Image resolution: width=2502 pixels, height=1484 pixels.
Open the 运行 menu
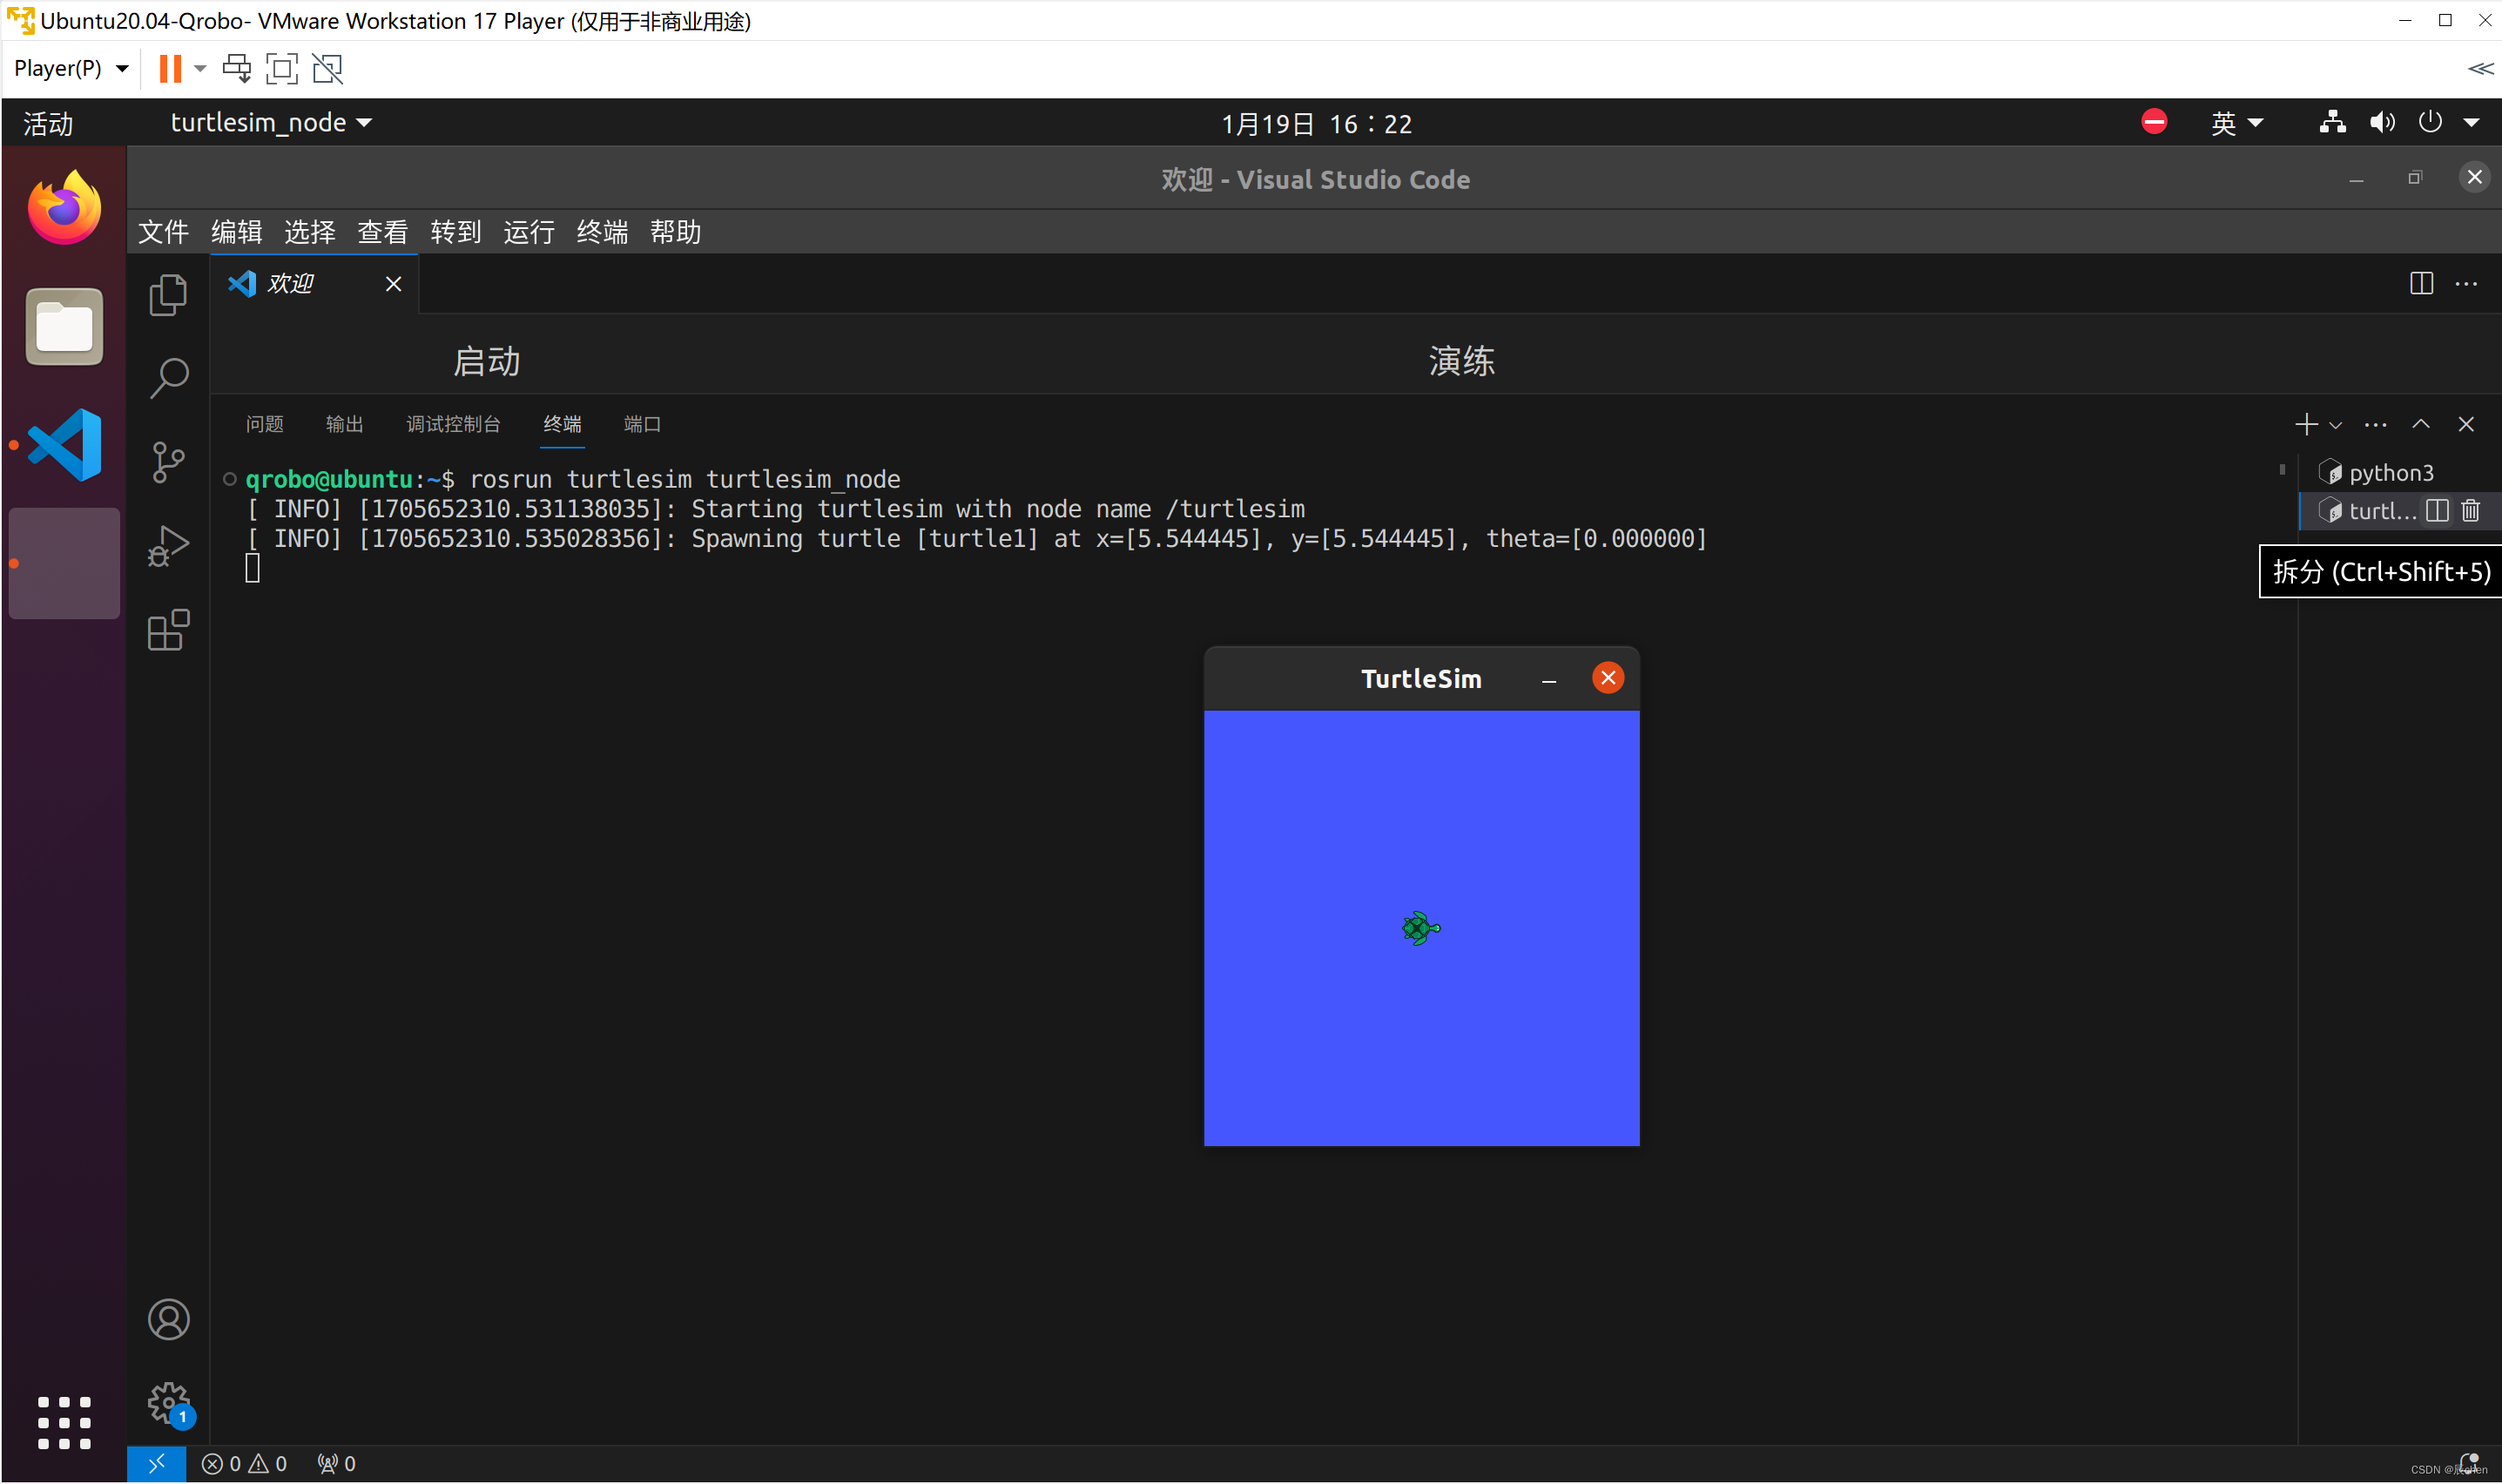click(x=528, y=232)
